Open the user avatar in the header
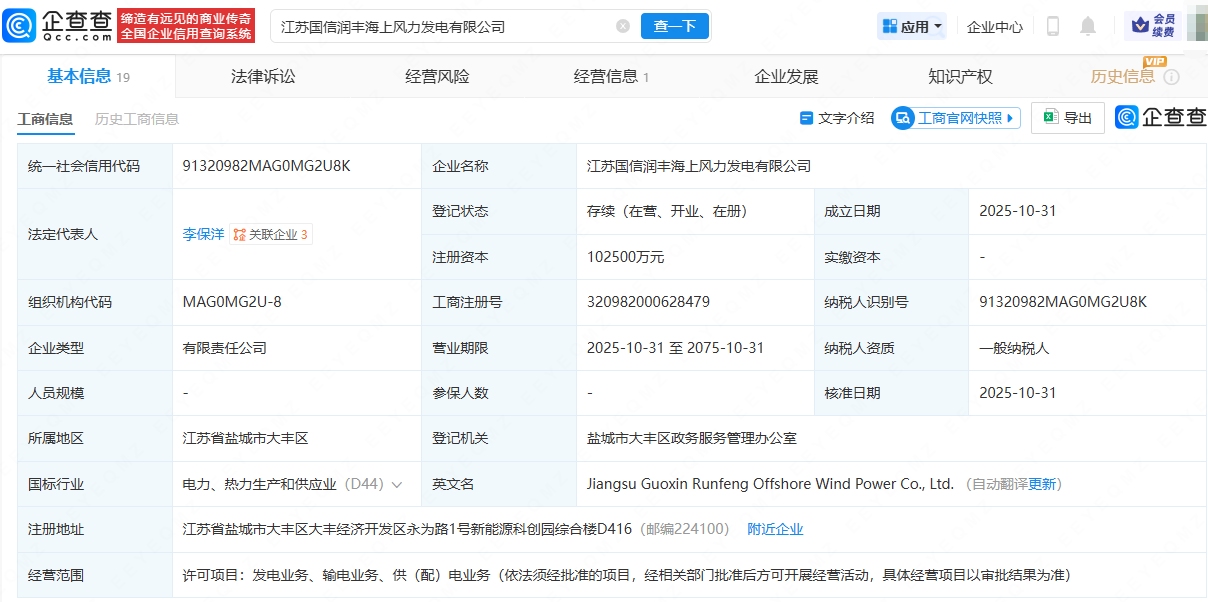 click(x=1196, y=26)
